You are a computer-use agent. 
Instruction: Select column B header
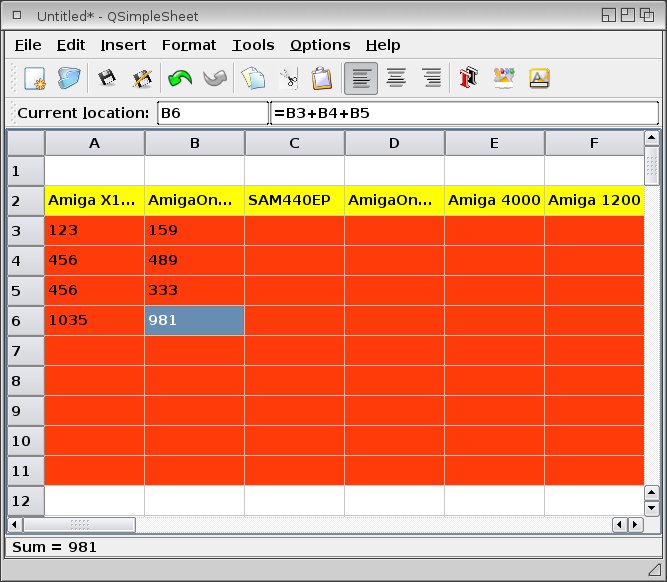tap(194, 143)
